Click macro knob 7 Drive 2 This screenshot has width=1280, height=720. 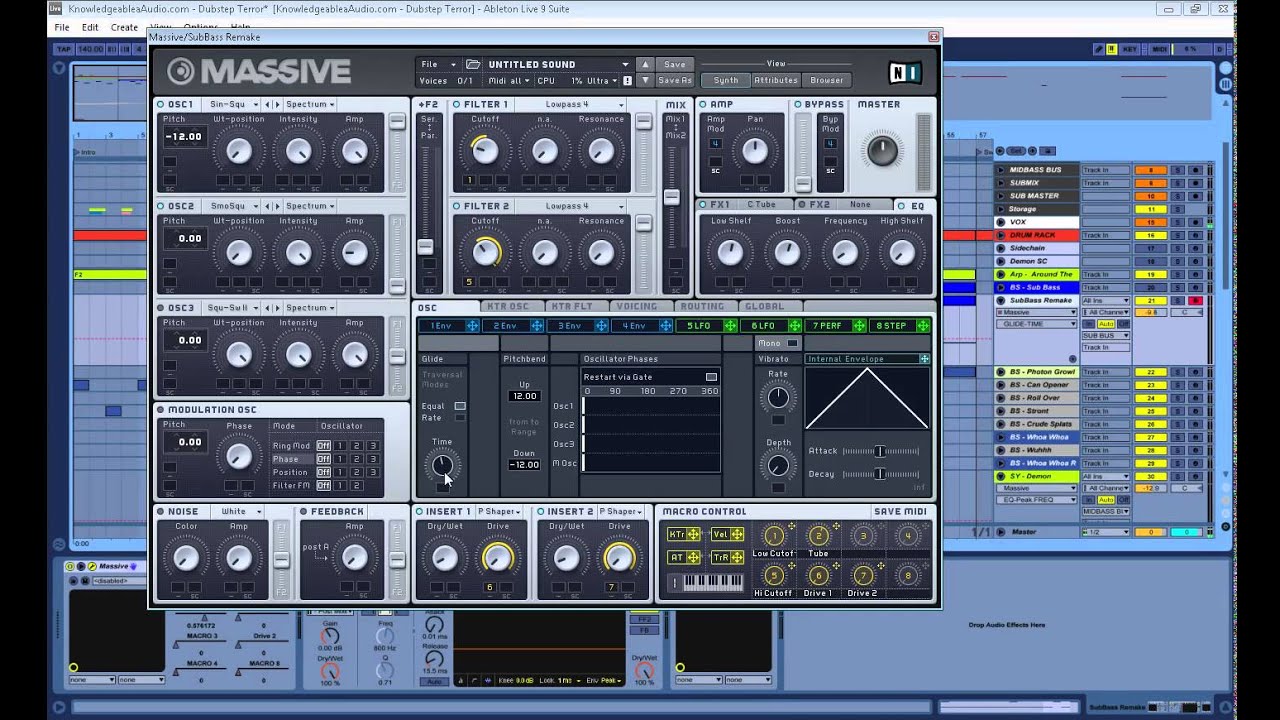tap(862, 576)
